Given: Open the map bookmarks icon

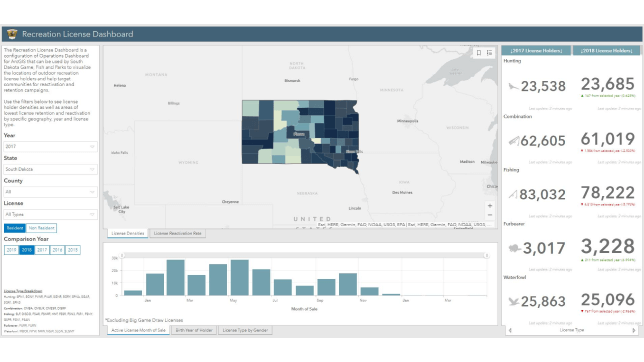Looking at the screenshot, I should (479, 53).
